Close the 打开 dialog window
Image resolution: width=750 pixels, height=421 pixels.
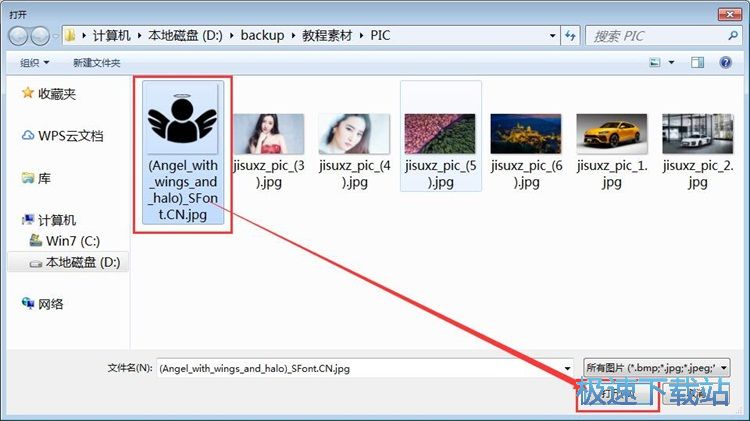point(730,14)
